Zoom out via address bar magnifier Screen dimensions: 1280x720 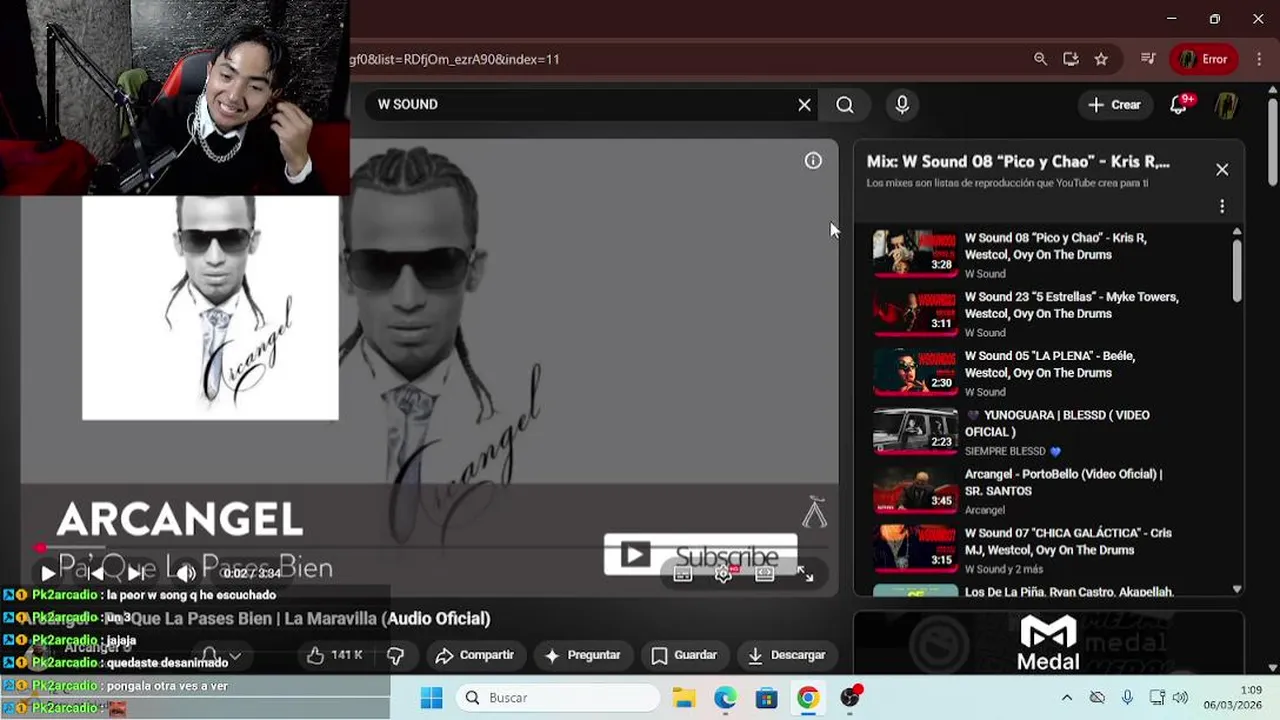coord(1041,59)
